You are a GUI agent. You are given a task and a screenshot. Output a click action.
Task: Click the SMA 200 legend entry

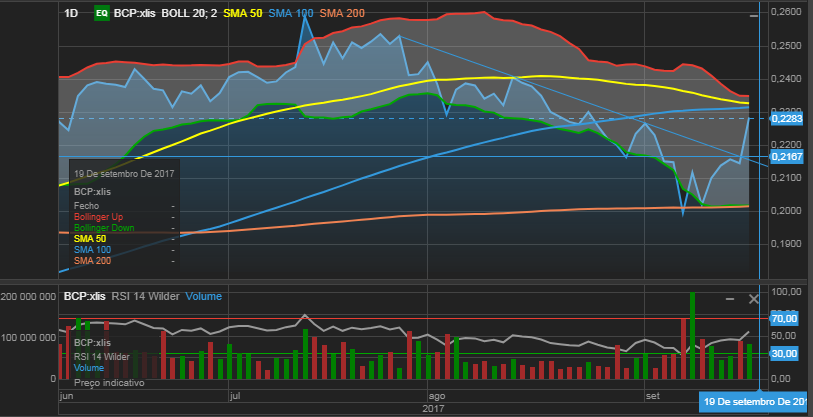pyautogui.click(x=92, y=260)
